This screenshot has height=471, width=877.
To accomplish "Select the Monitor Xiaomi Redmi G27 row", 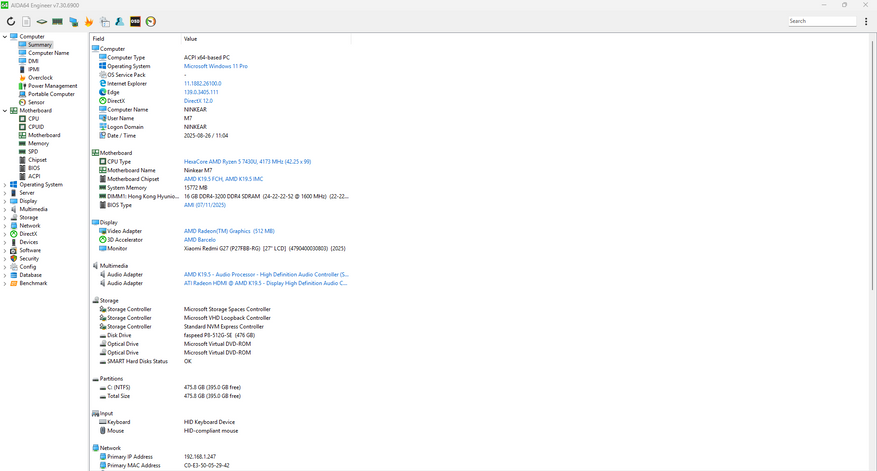I will click(x=220, y=248).
